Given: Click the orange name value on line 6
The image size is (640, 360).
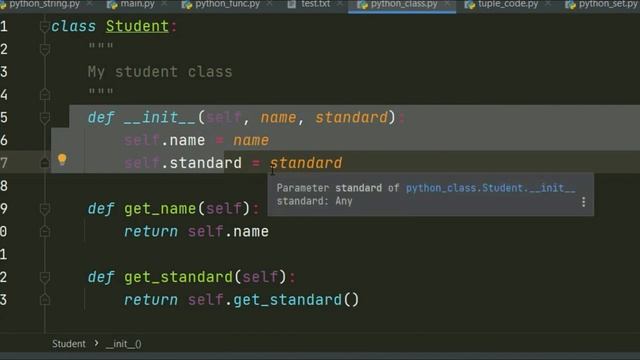Looking at the screenshot, I should tap(251, 140).
